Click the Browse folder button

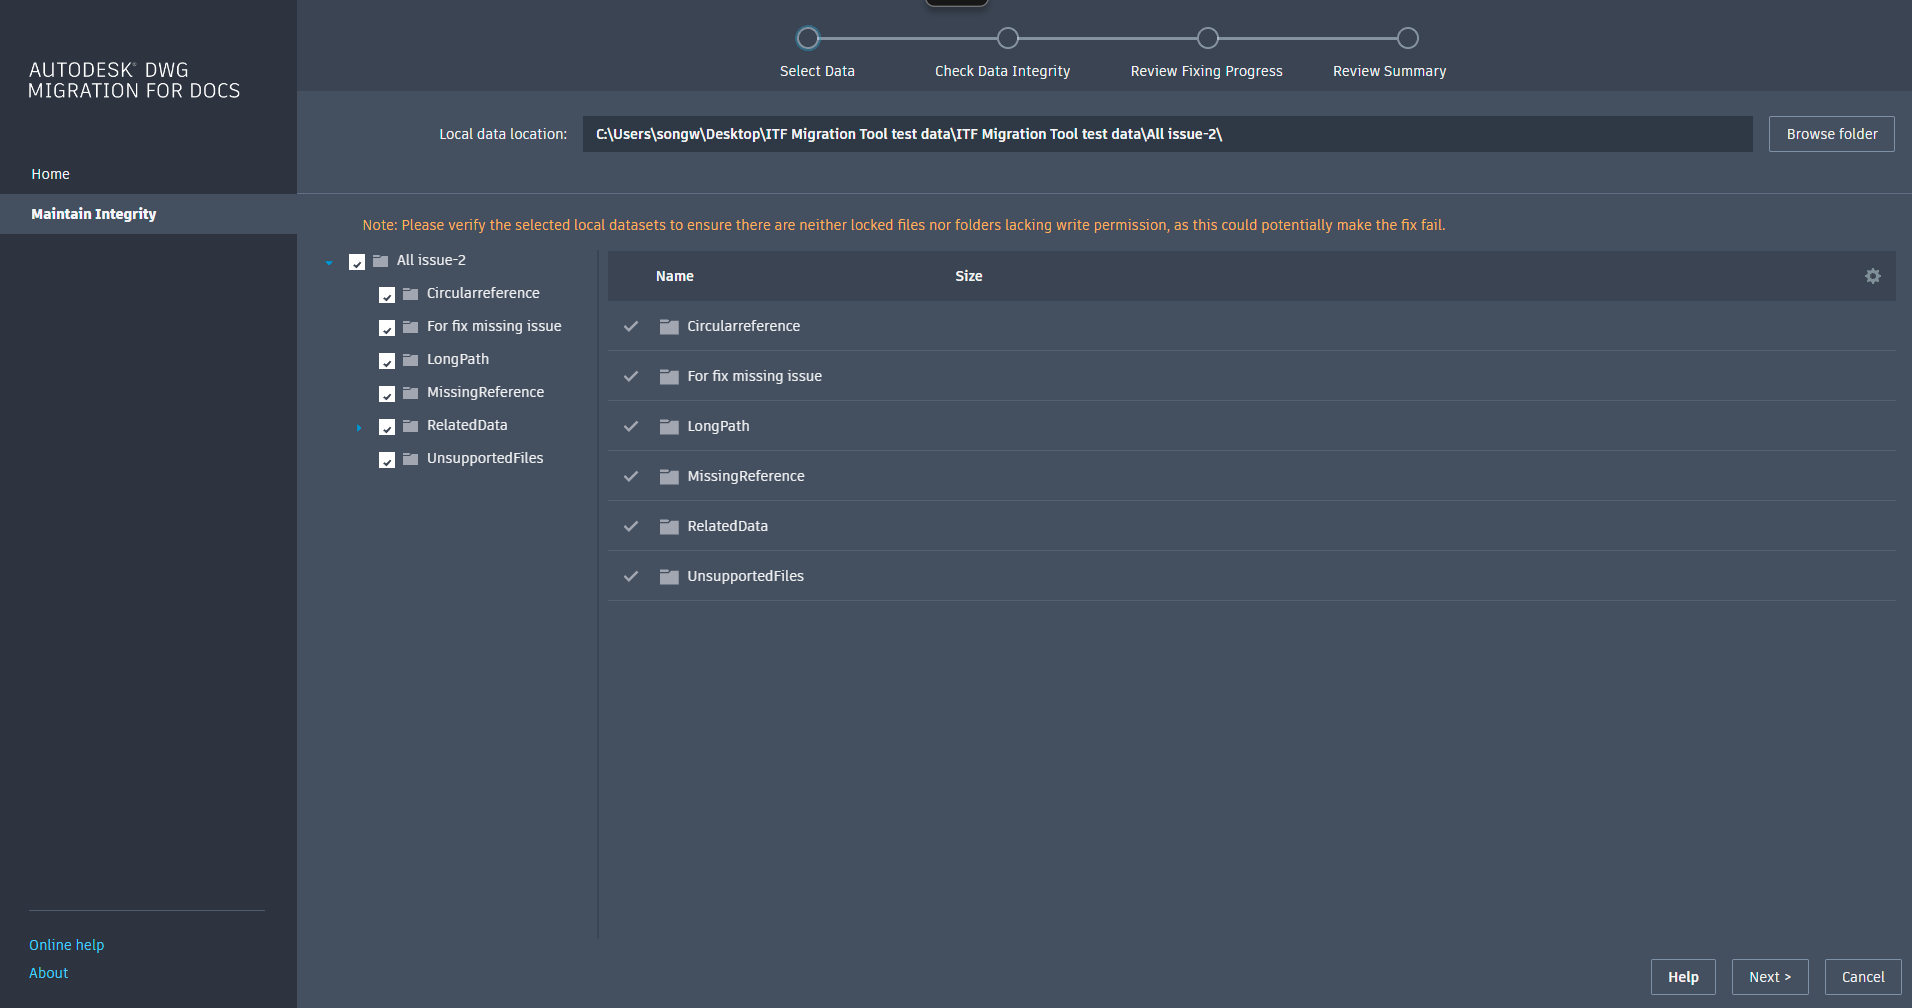coord(1831,134)
